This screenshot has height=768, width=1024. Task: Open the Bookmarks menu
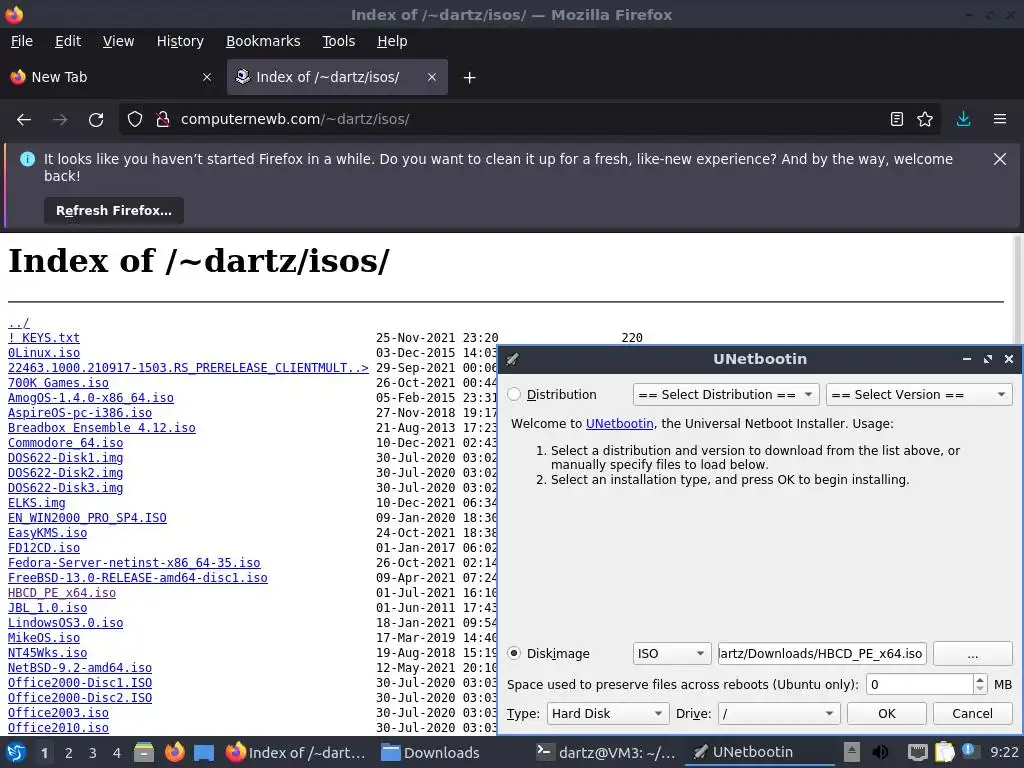[263, 41]
